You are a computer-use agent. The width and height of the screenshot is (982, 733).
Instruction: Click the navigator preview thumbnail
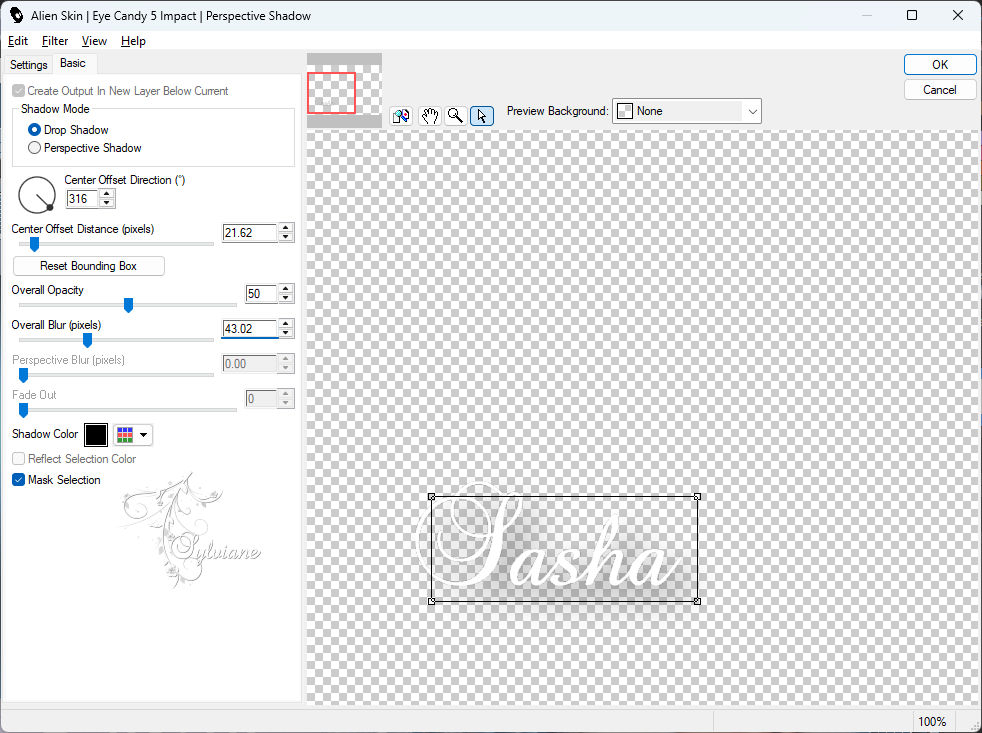[344, 91]
